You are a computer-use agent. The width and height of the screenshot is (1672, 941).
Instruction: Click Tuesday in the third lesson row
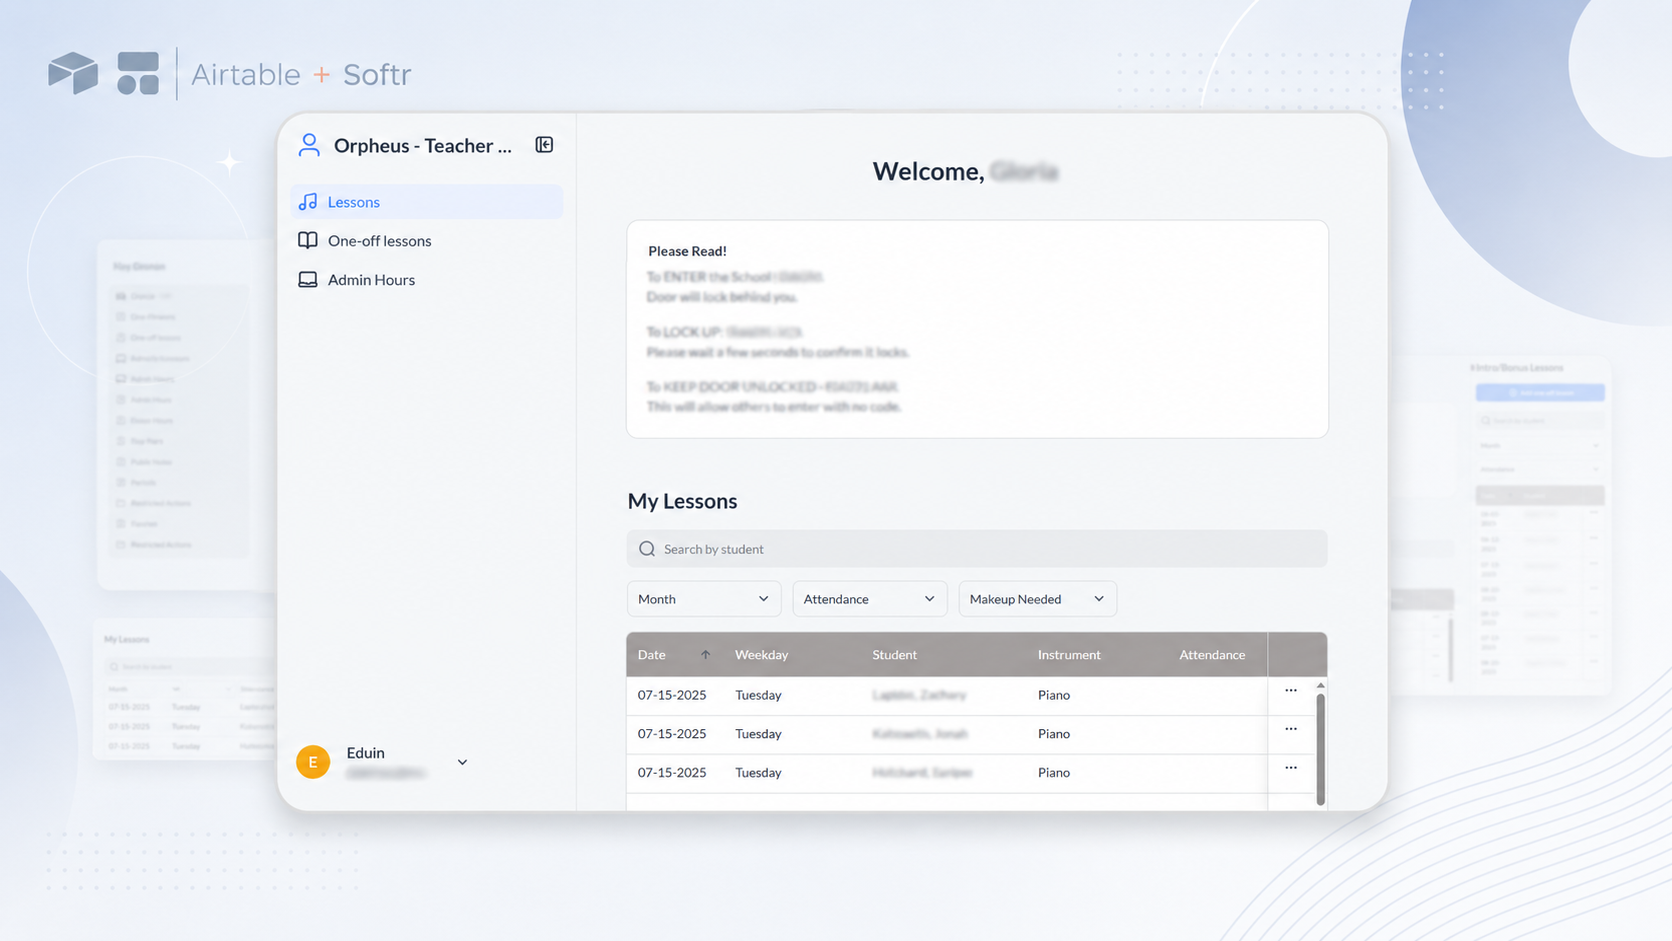(758, 773)
